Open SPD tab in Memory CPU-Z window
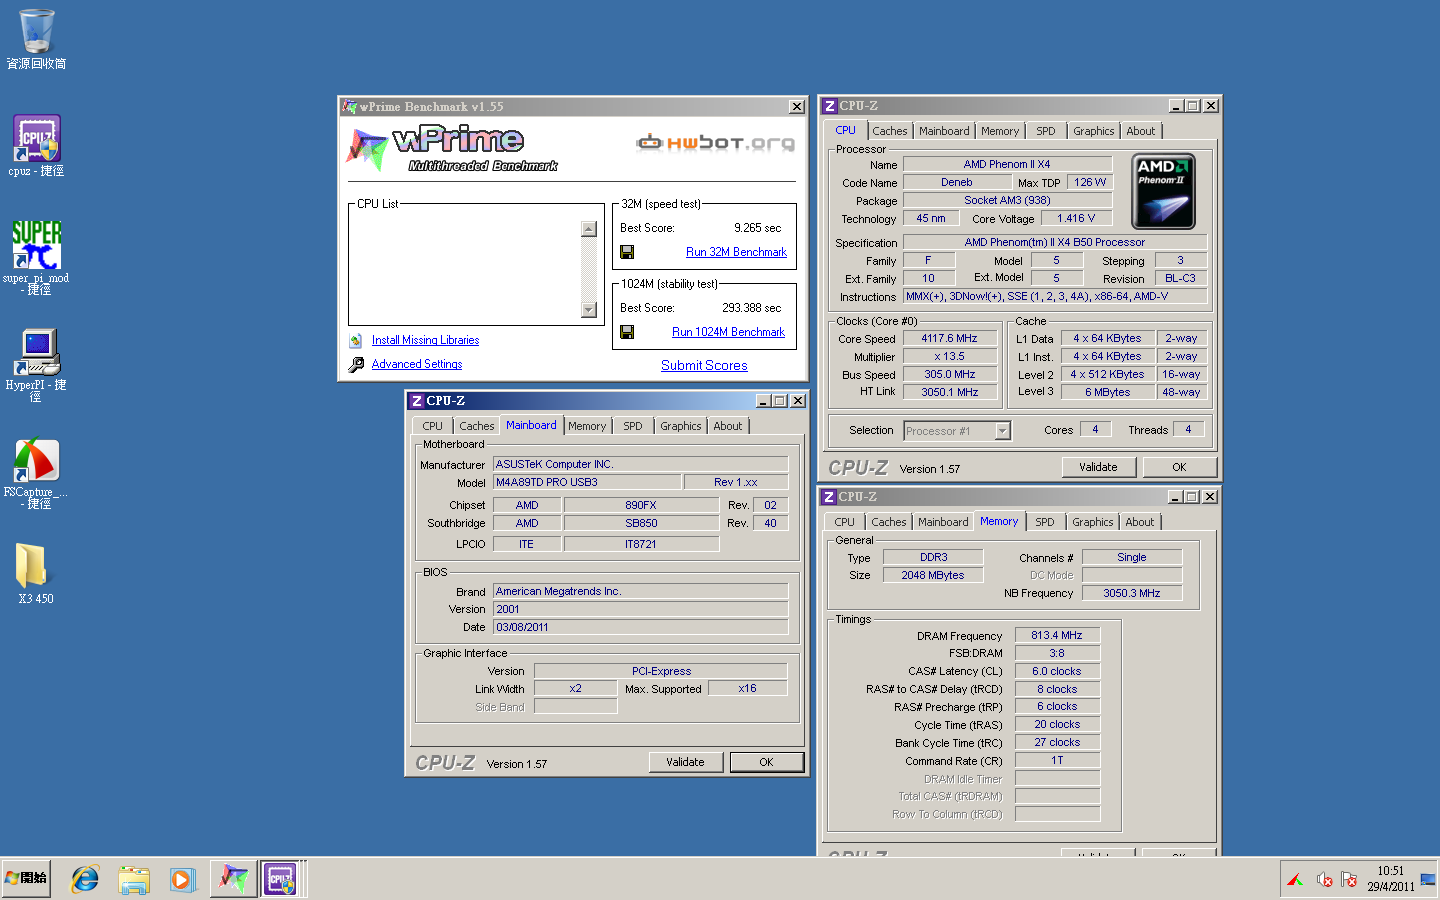This screenshot has height=900, width=1440. [x=1045, y=522]
